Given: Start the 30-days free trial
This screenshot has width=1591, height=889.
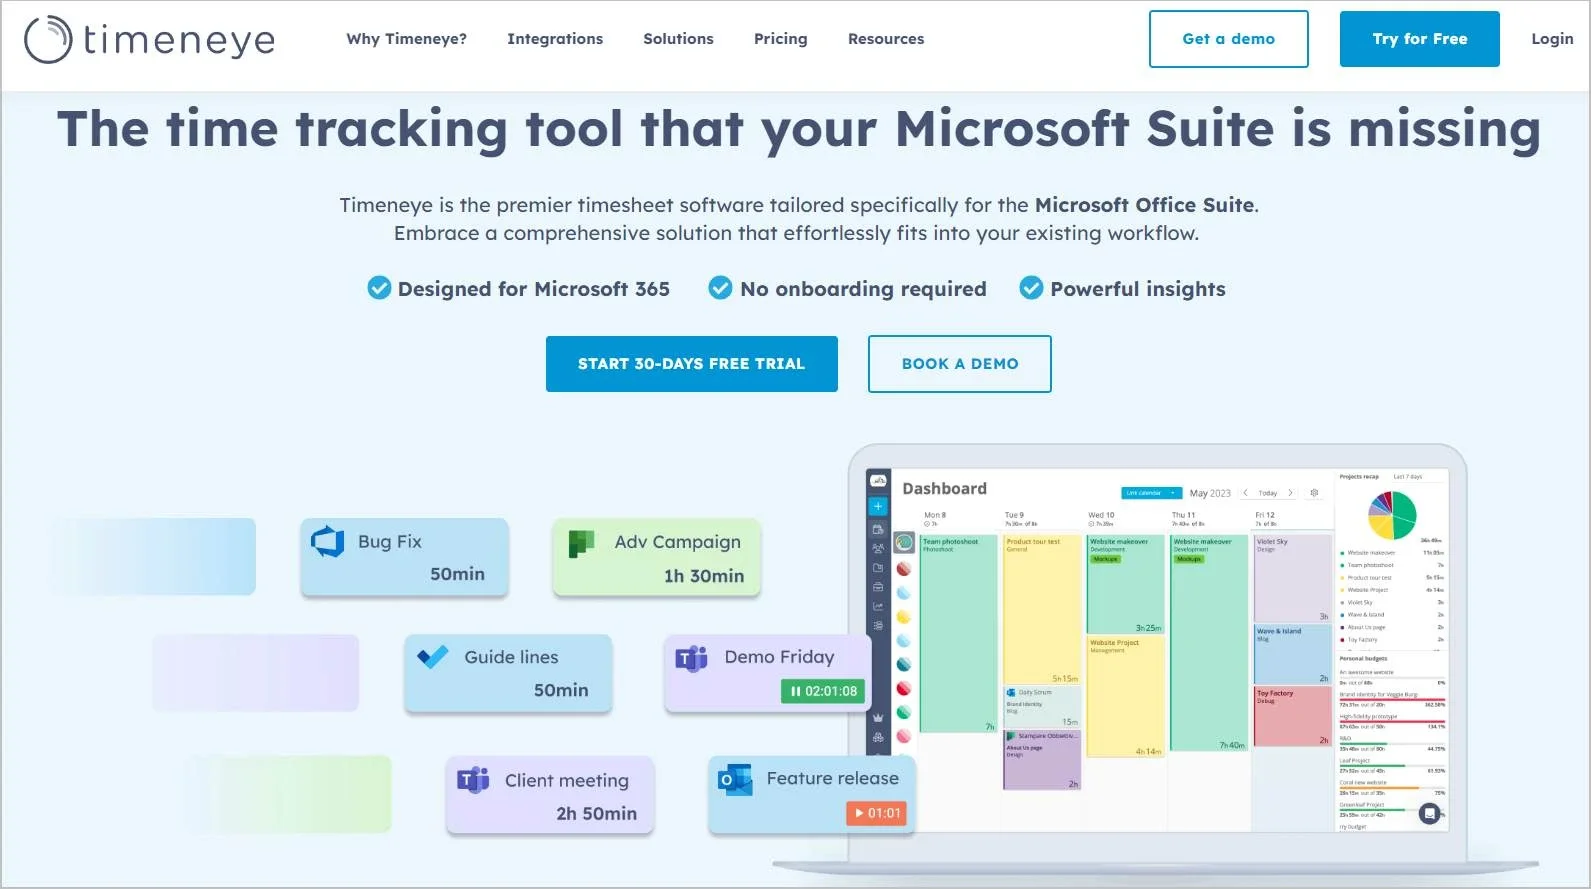Looking at the screenshot, I should [691, 364].
